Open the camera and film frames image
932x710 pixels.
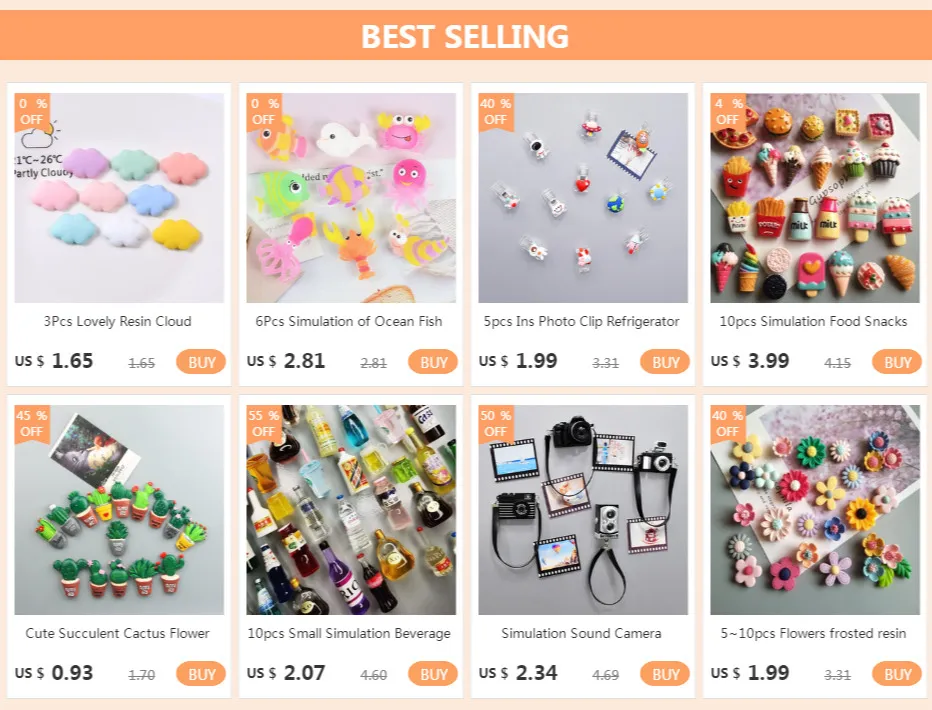point(582,510)
